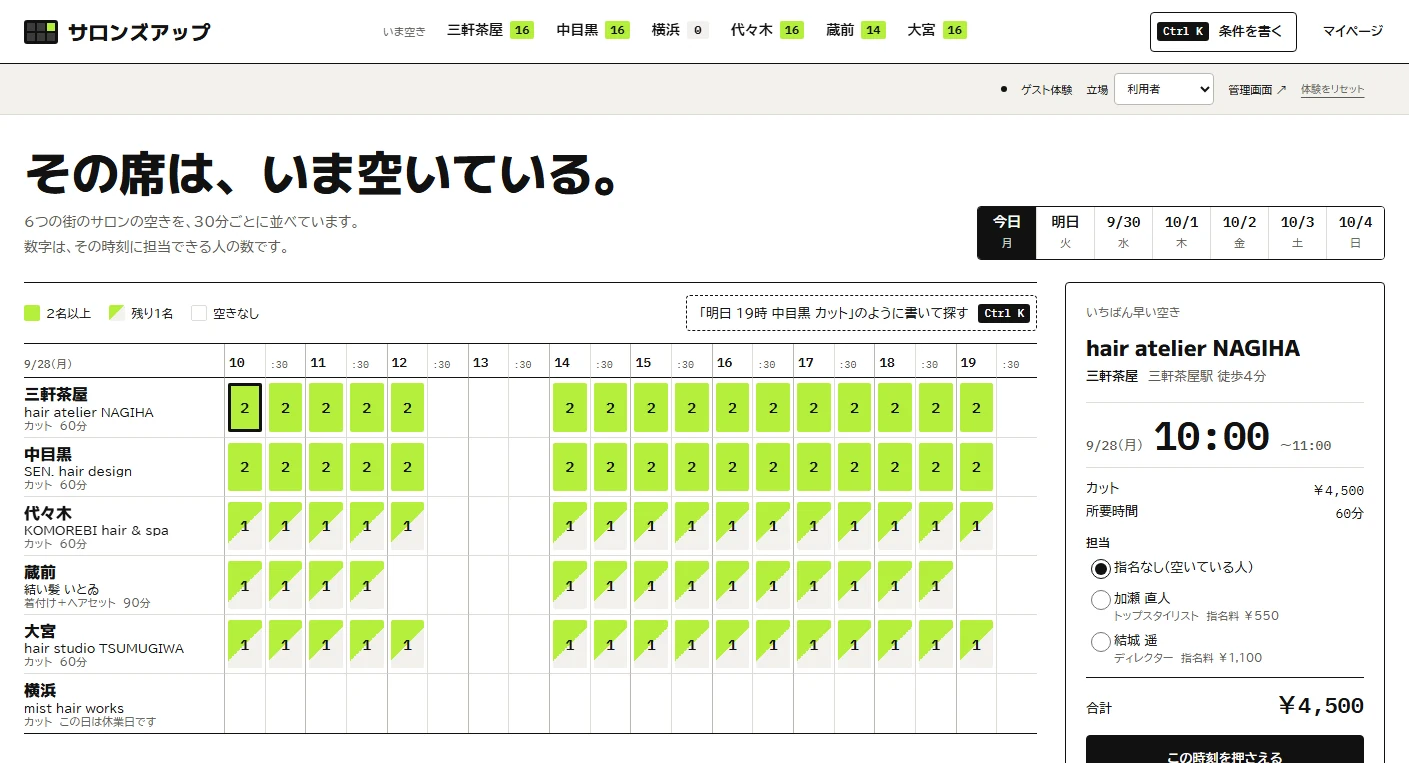Open the 管理画面 external link

tap(1257, 90)
